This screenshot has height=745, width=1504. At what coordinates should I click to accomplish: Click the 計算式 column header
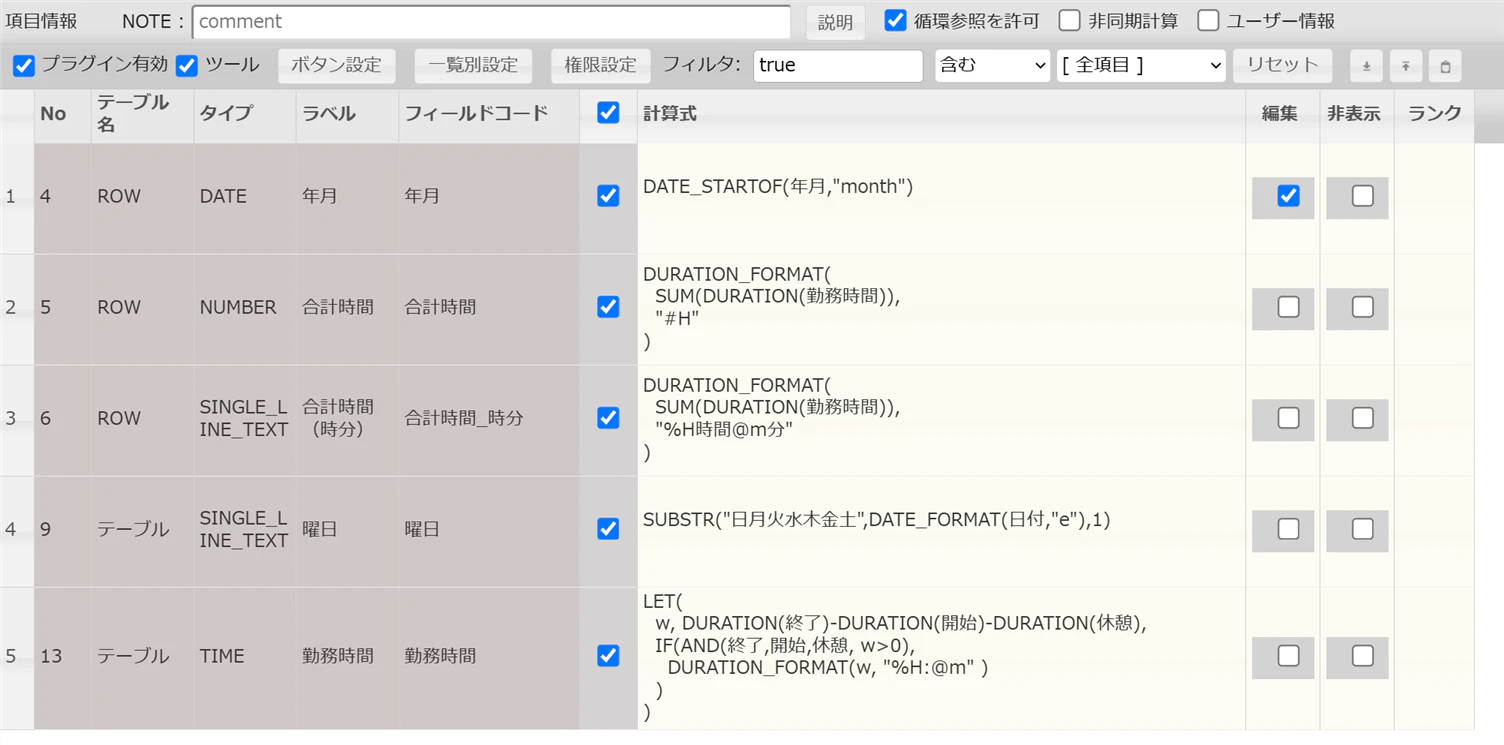(x=941, y=114)
